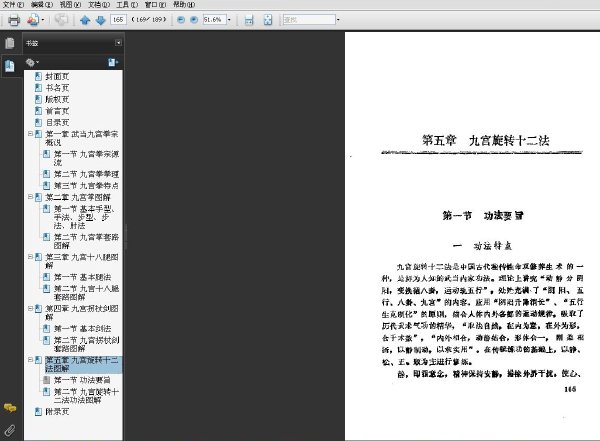Collapse the 第四章 bookmark node

coord(30,308)
